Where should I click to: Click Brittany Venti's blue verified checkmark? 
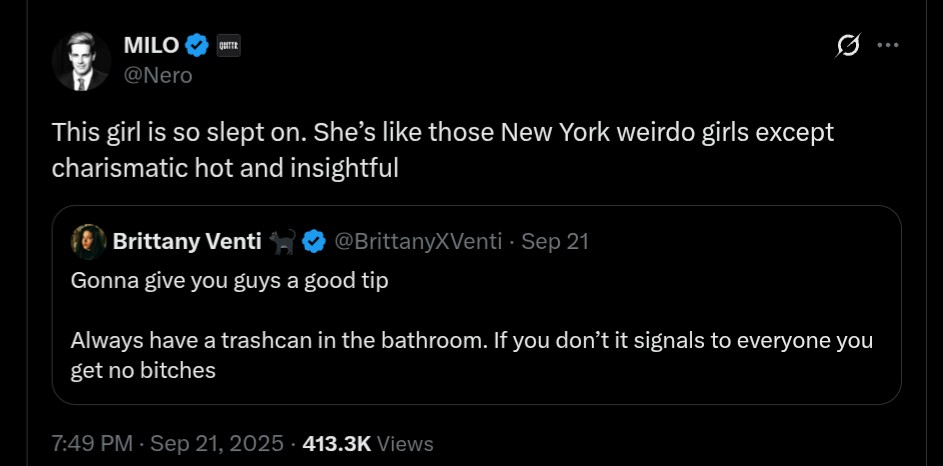(x=314, y=241)
